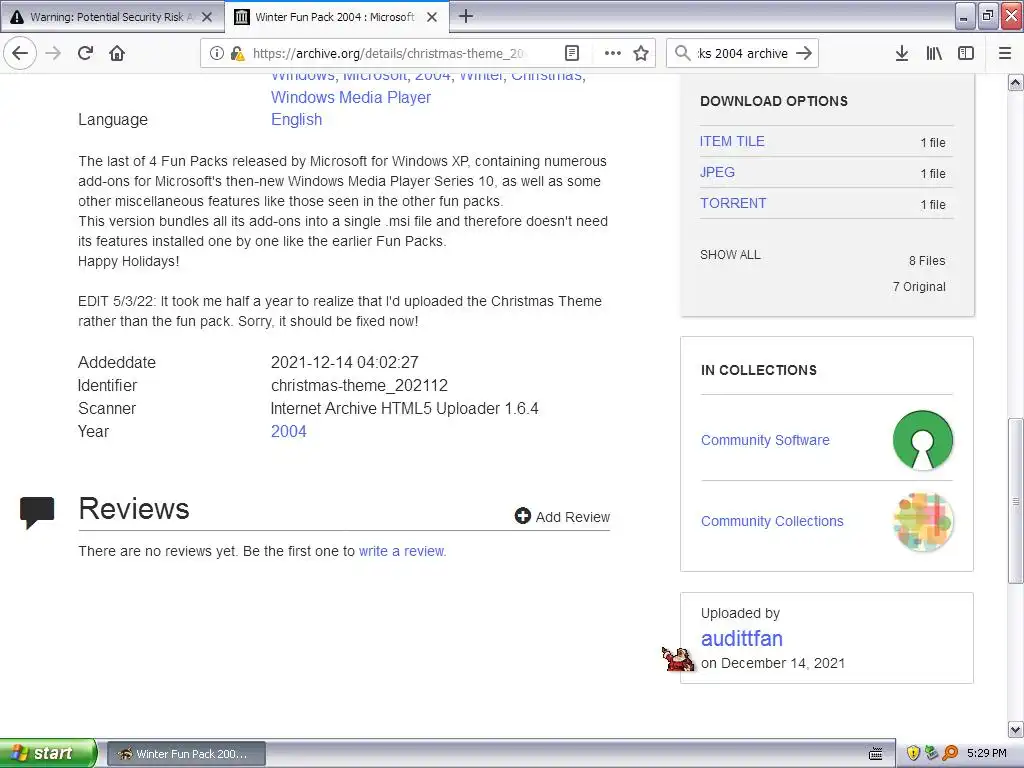This screenshot has height=768, width=1024.
Task: Click the Add Review button
Action: [x=562, y=517]
